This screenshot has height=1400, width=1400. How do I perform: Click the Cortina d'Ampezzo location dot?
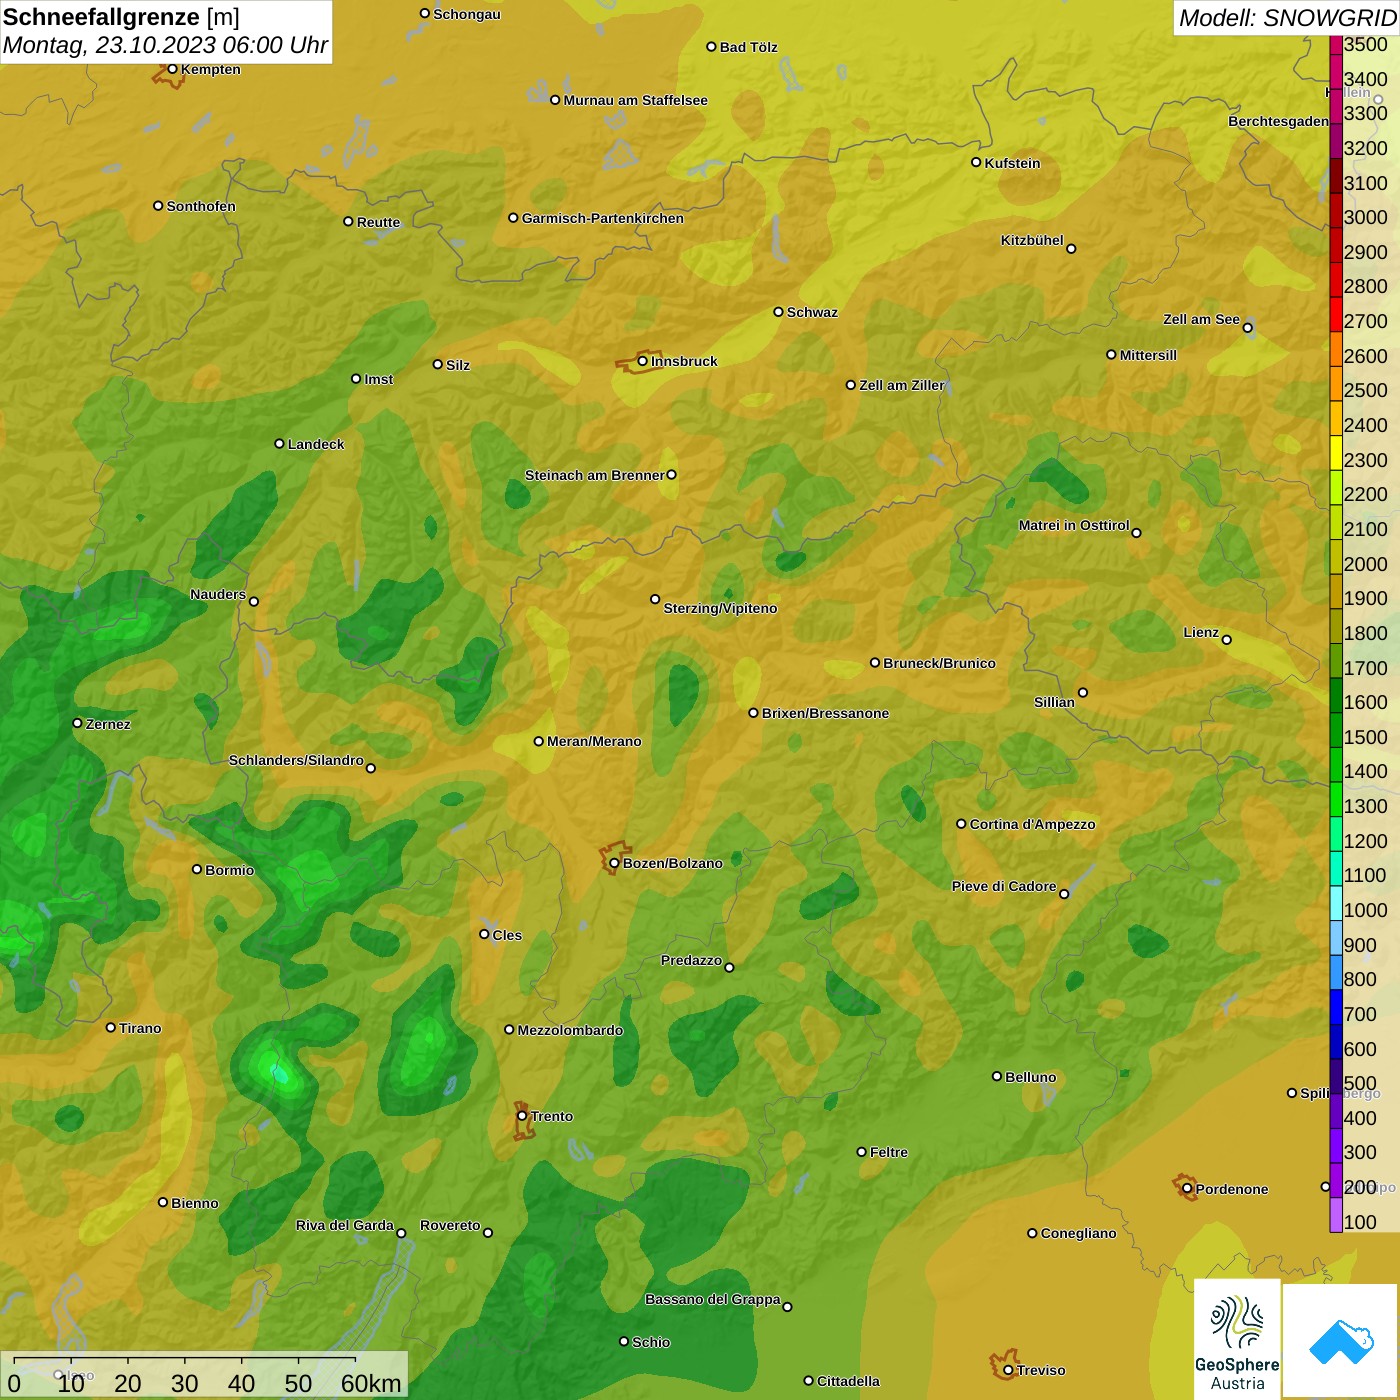961,824
